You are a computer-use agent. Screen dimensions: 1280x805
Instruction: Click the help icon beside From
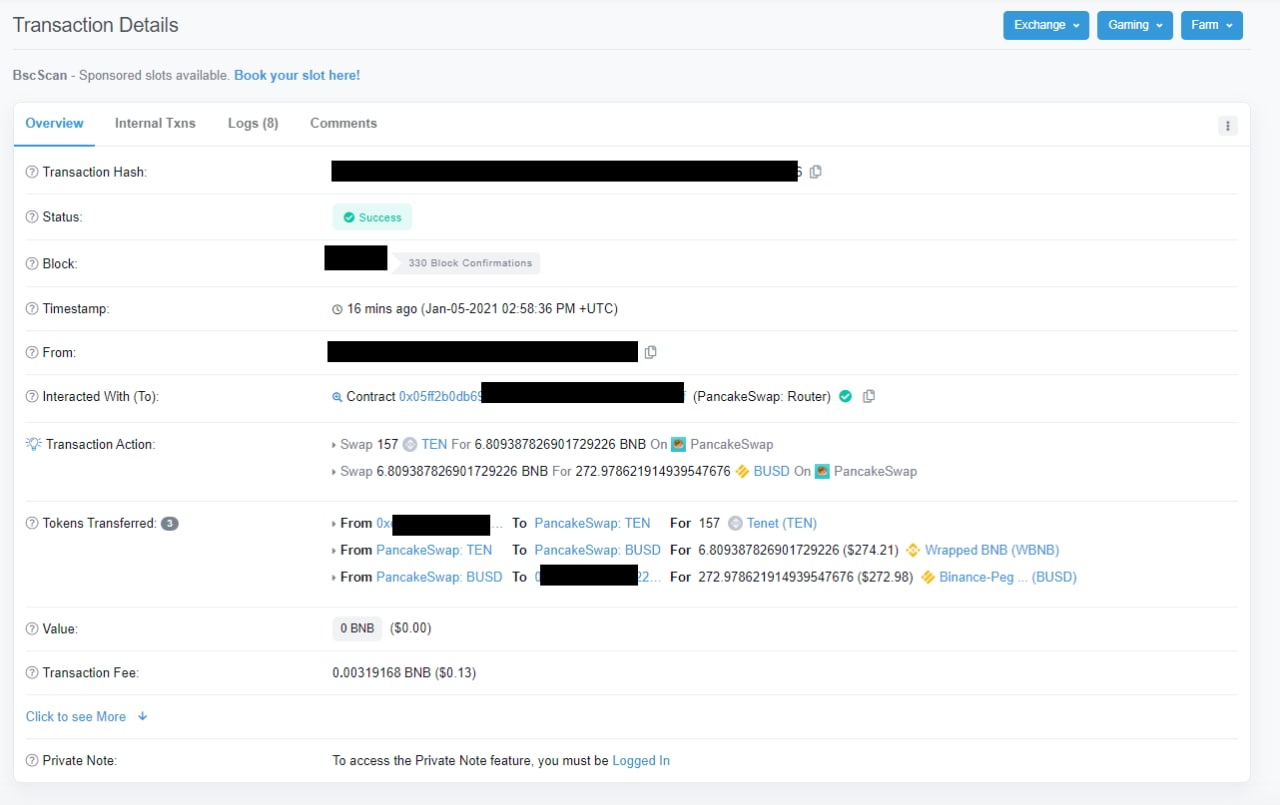(32, 353)
